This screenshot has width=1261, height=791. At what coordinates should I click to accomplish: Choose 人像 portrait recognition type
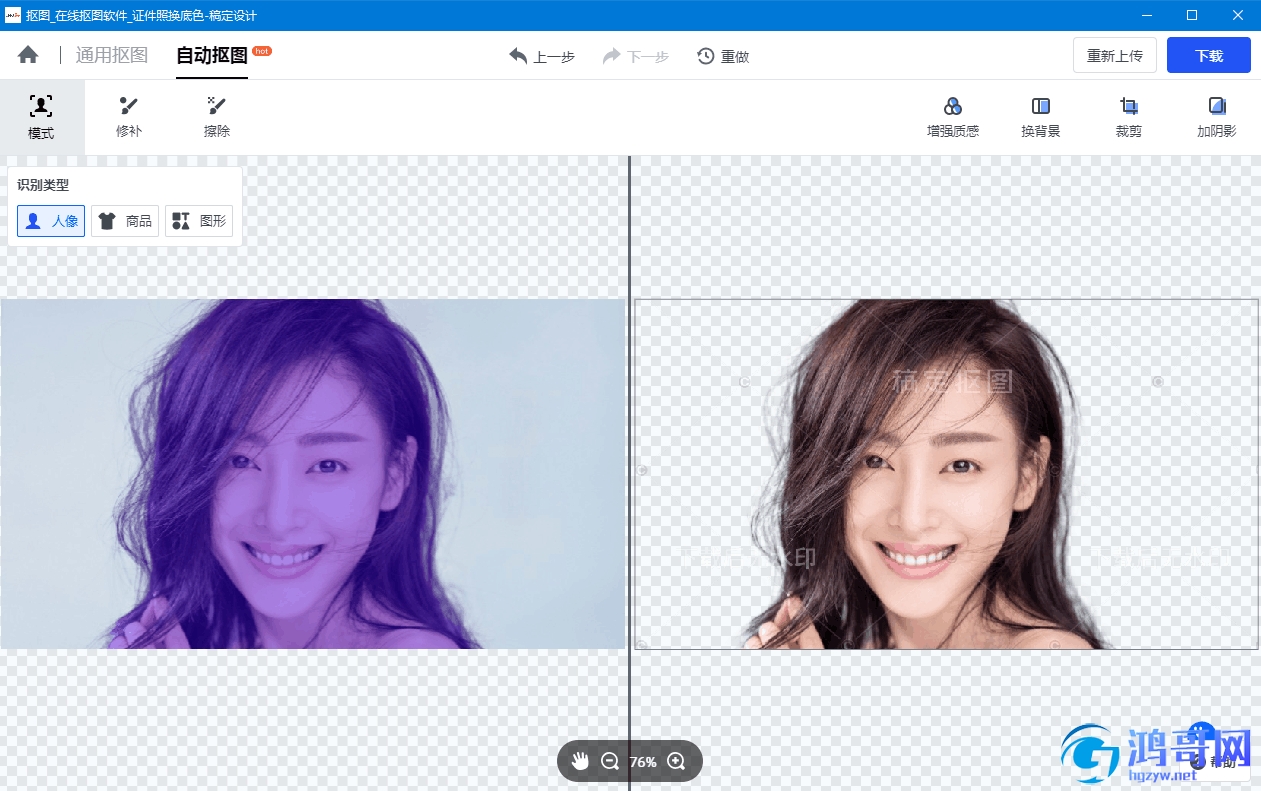coord(51,221)
